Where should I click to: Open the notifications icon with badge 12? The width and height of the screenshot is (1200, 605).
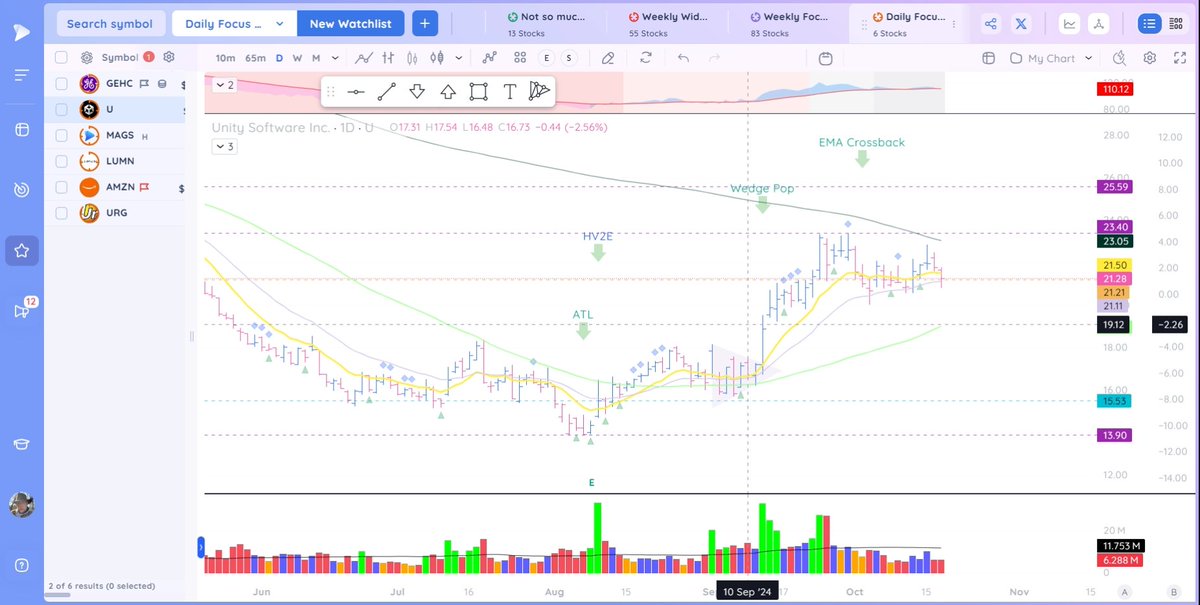point(21,310)
